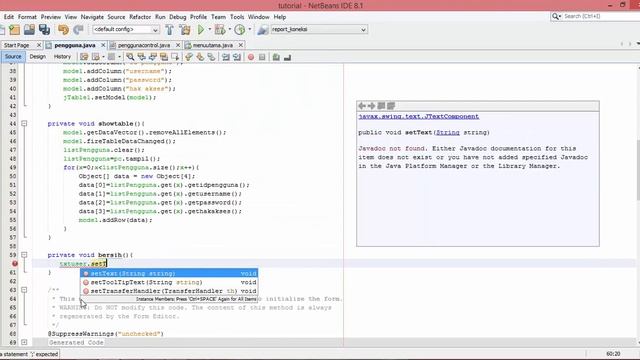
Task: Click the Find Previous Occurrence icon
Action: point(141,57)
